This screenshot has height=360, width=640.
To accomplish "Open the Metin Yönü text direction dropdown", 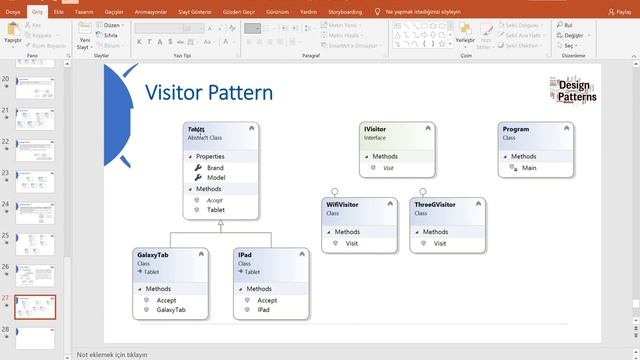I will [342, 25].
